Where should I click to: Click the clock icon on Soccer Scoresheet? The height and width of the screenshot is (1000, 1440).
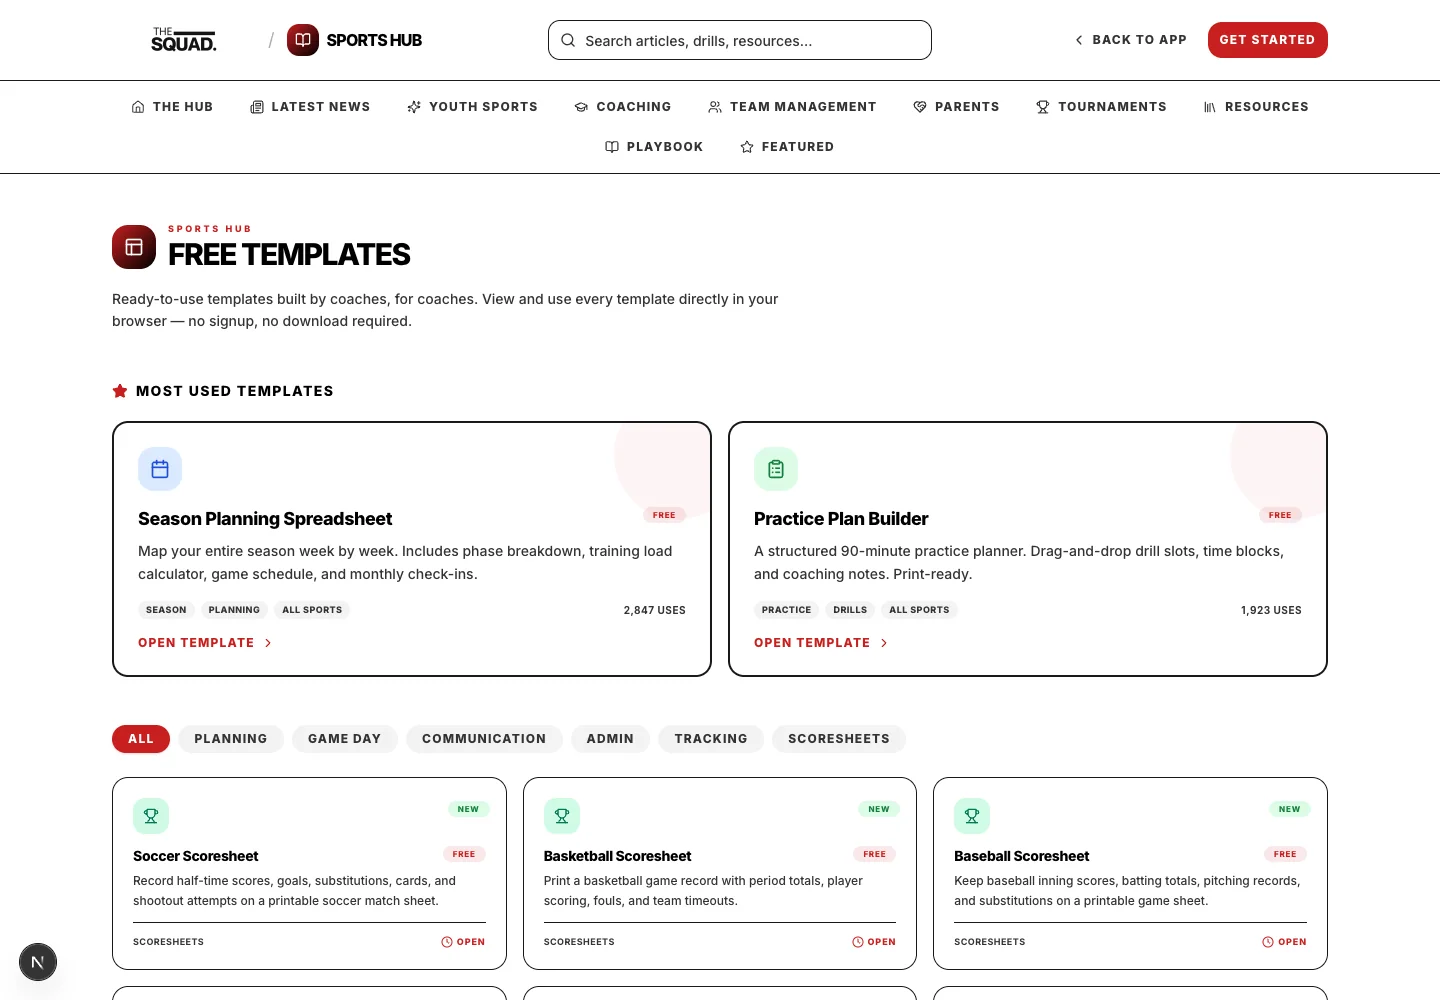pyautogui.click(x=447, y=942)
